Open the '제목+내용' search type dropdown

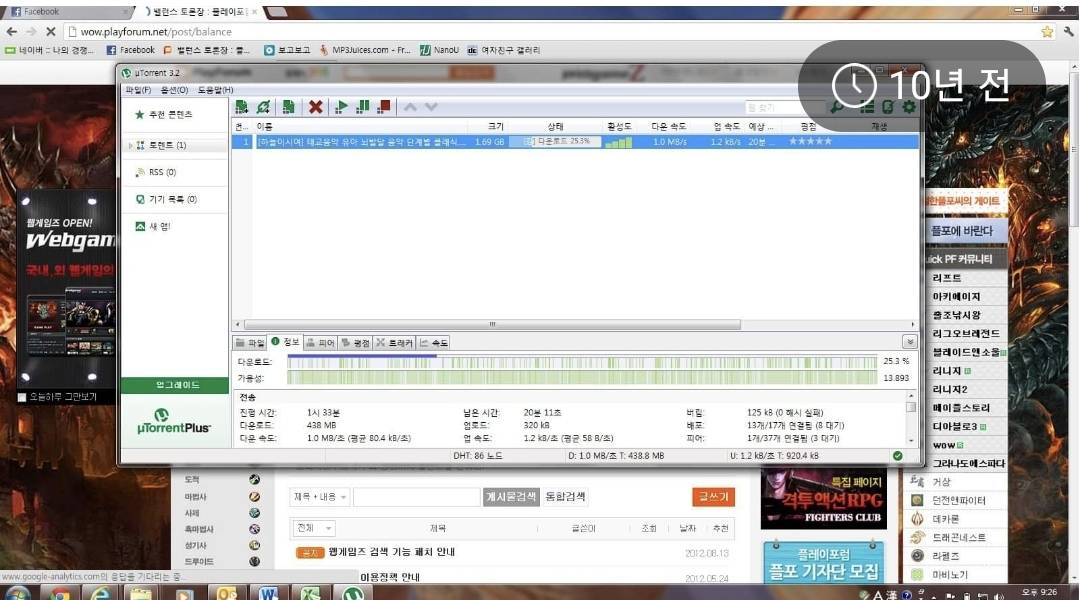coord(319,497)
